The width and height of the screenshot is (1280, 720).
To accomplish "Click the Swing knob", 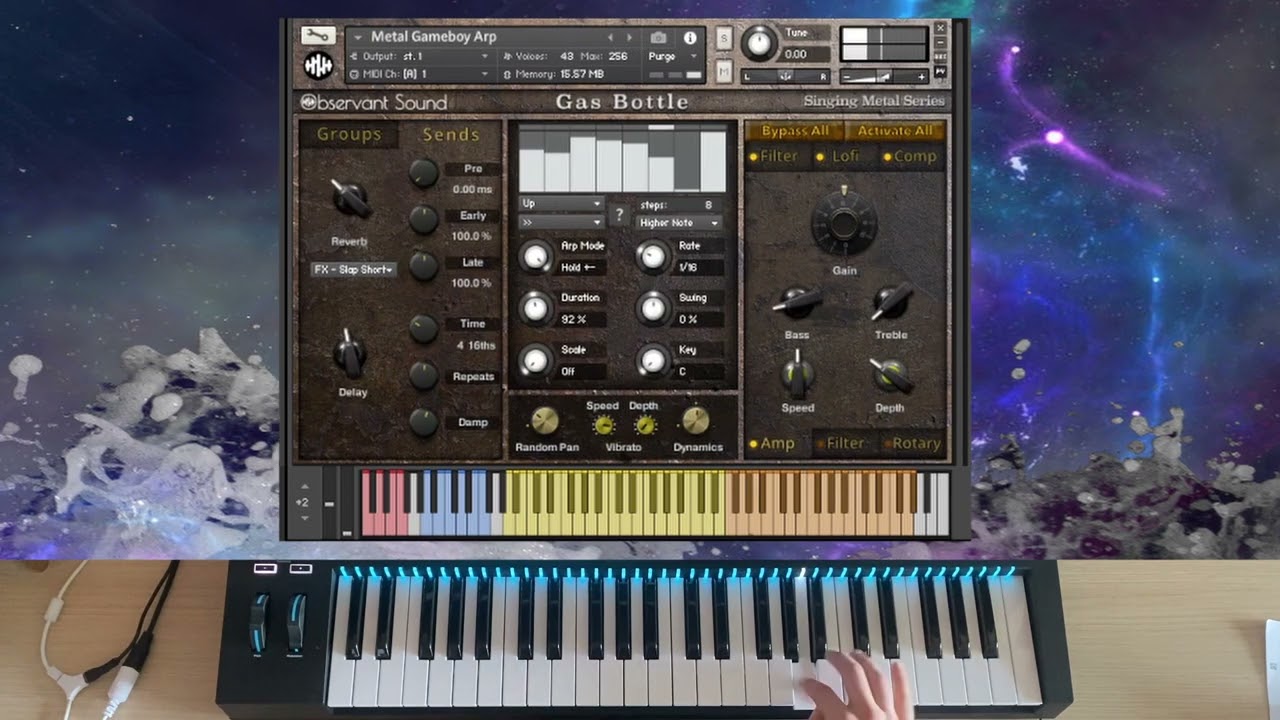I will tap(653, 308).
